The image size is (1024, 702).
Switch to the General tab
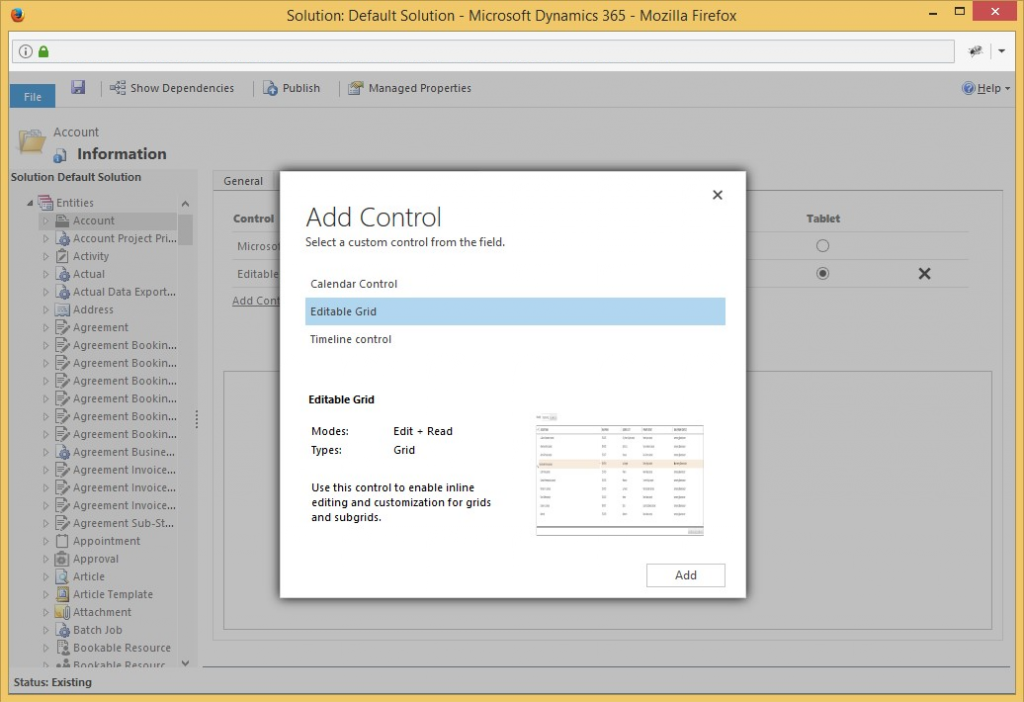pos(243,181)
